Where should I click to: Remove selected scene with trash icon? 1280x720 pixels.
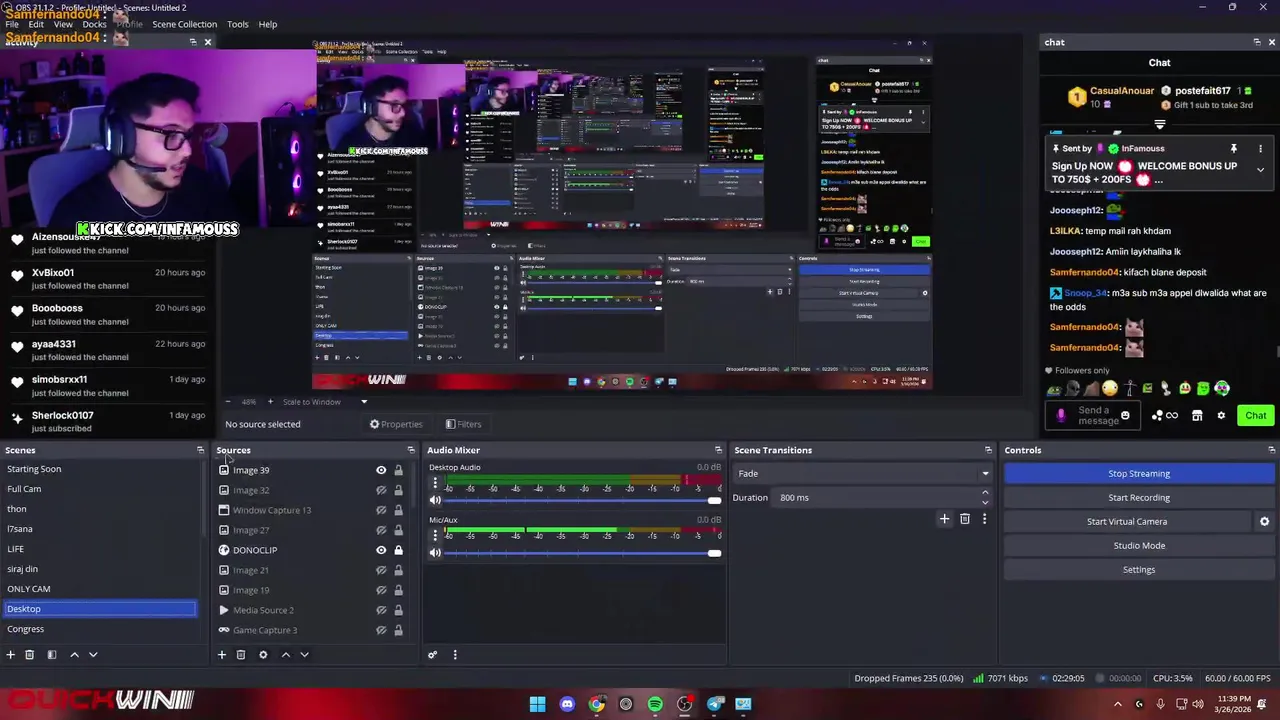[30, 655]
